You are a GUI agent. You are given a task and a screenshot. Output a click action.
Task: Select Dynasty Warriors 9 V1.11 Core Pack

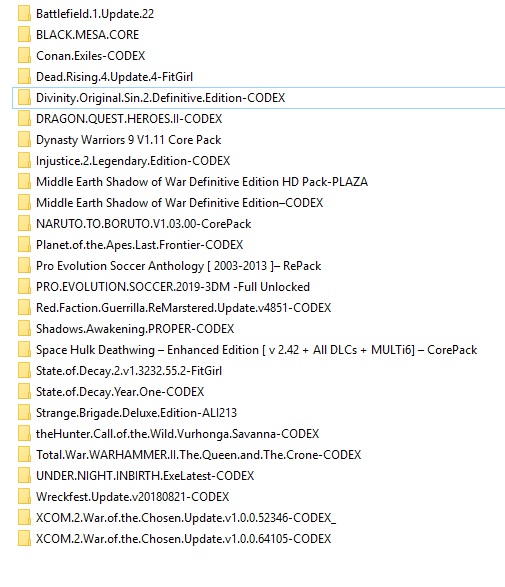(128, 140)
